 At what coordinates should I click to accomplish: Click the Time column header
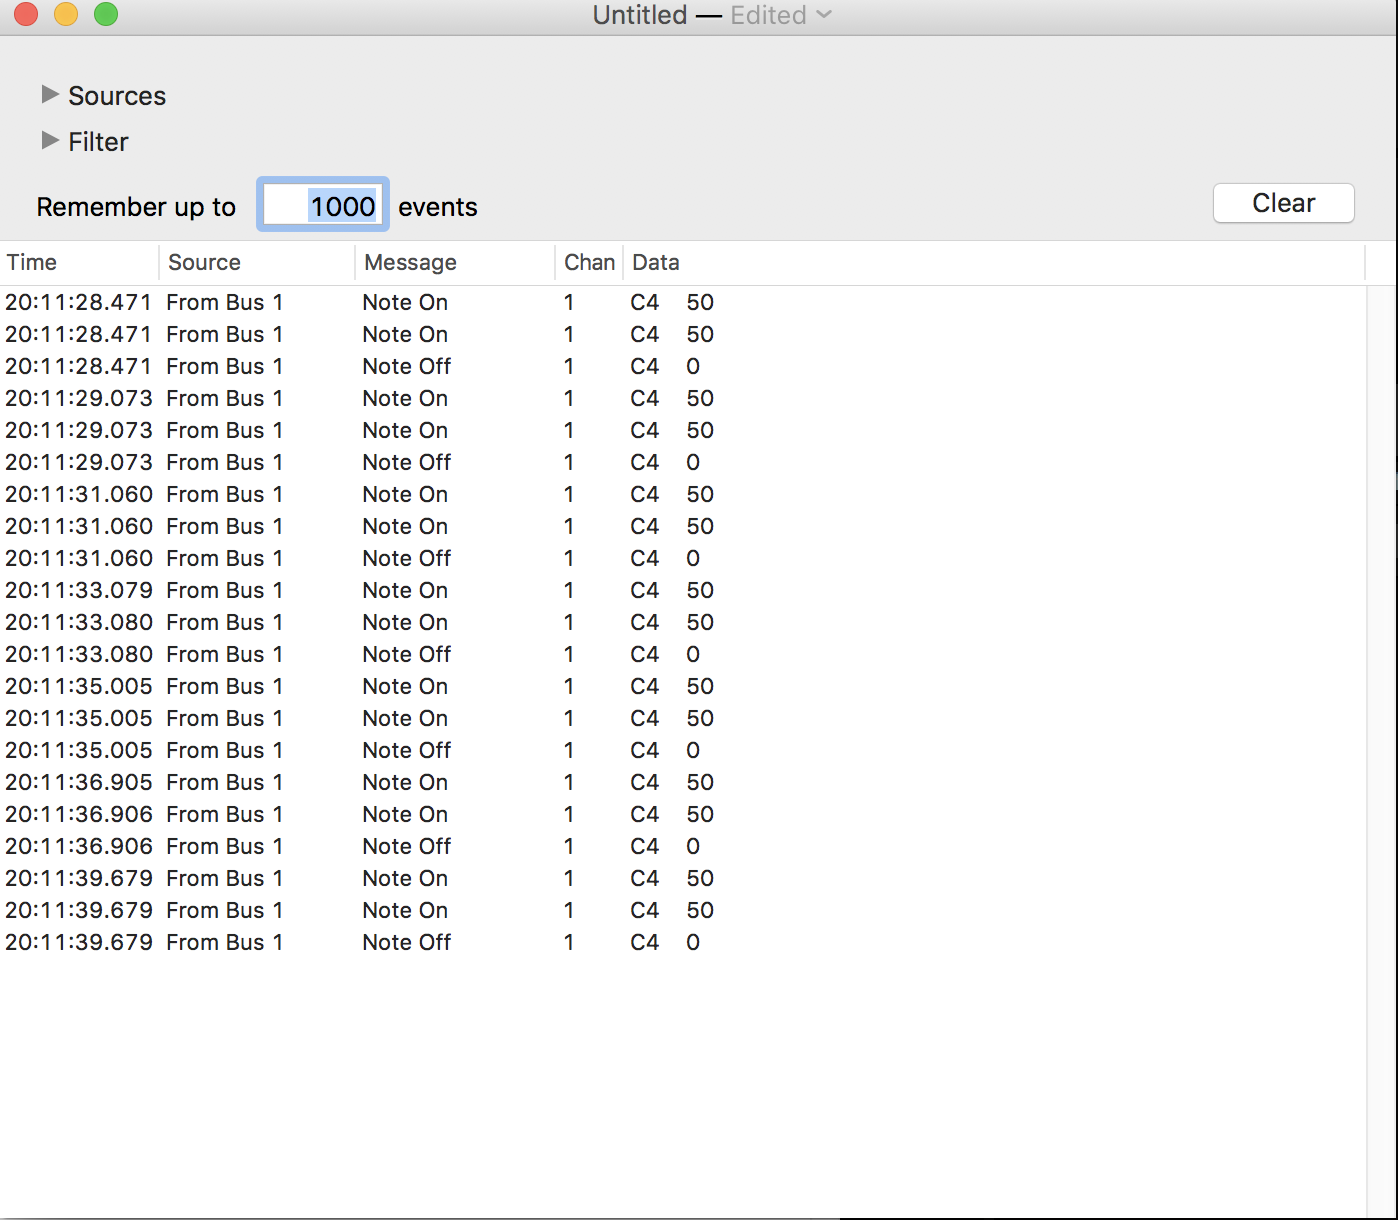tap(78, 262)
